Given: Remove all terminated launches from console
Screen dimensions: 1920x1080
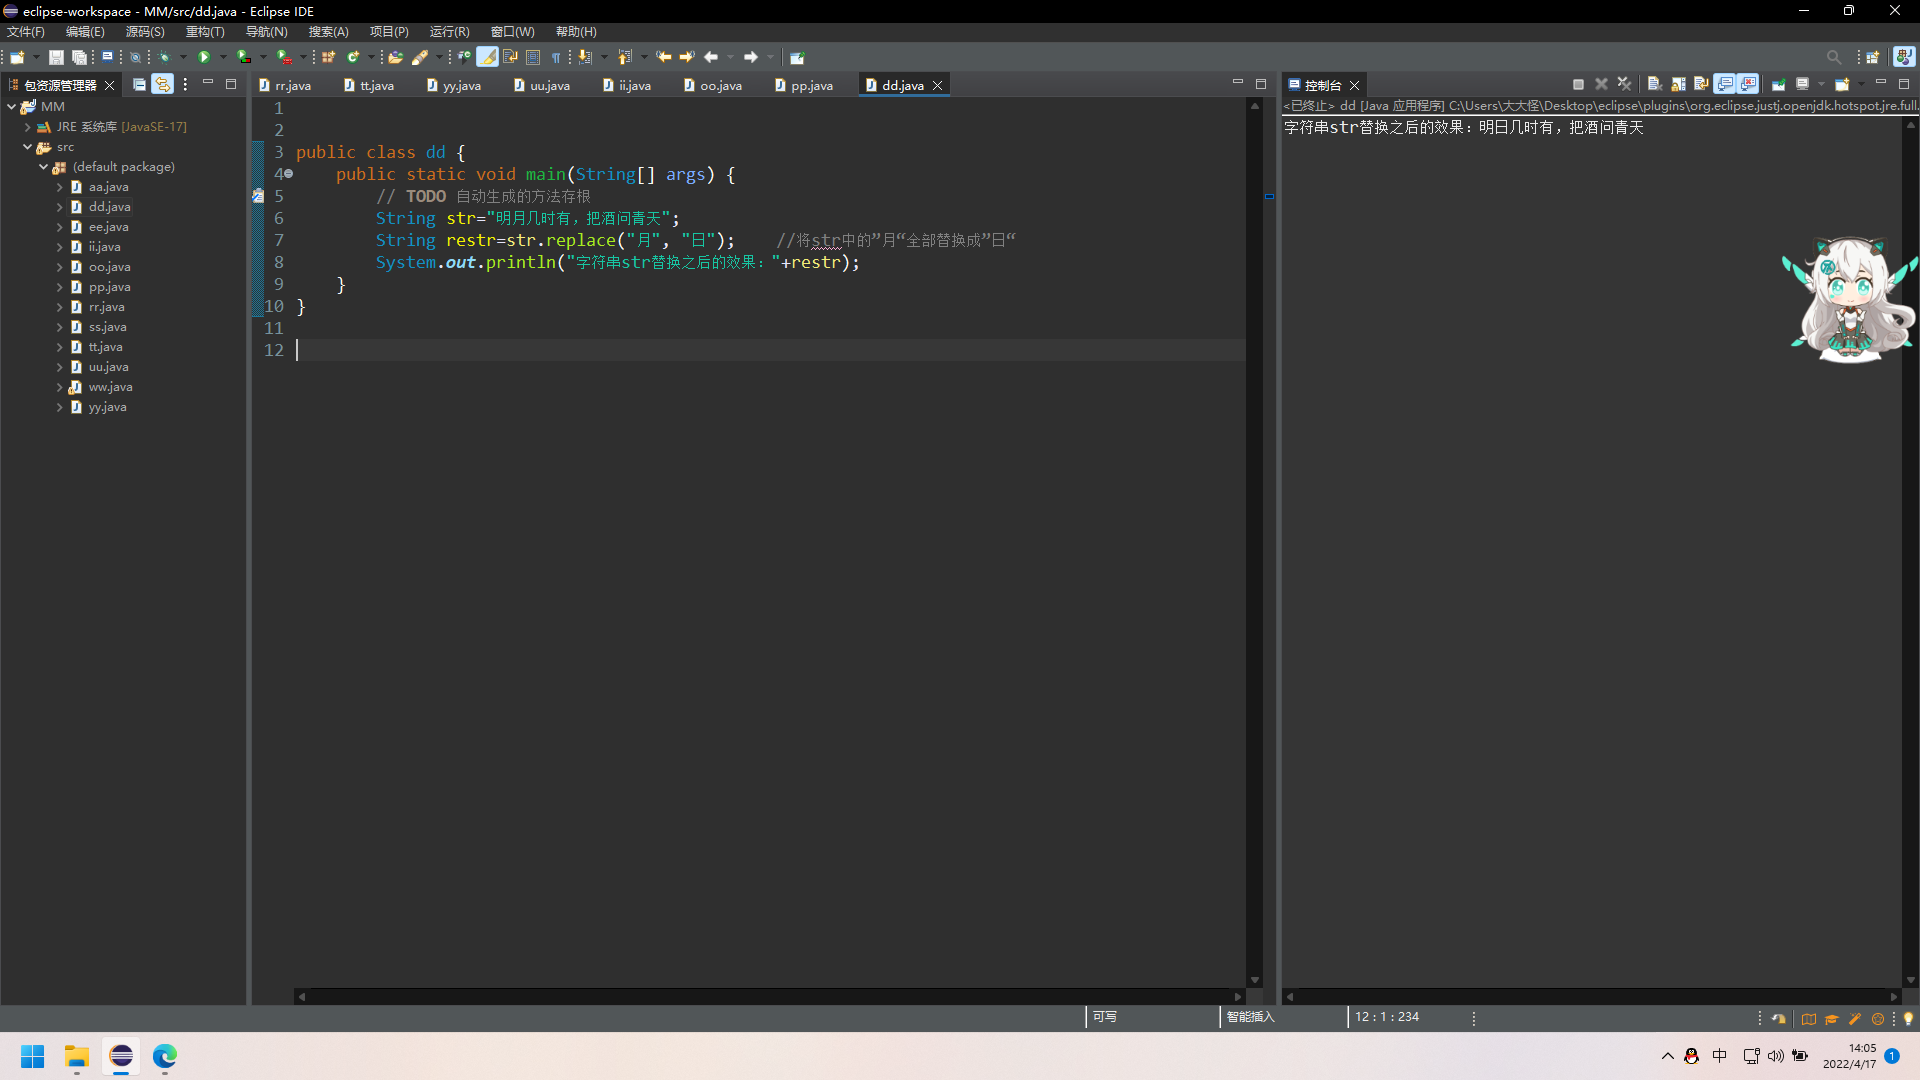Looking at the screenshot, I should [1623, 86].
